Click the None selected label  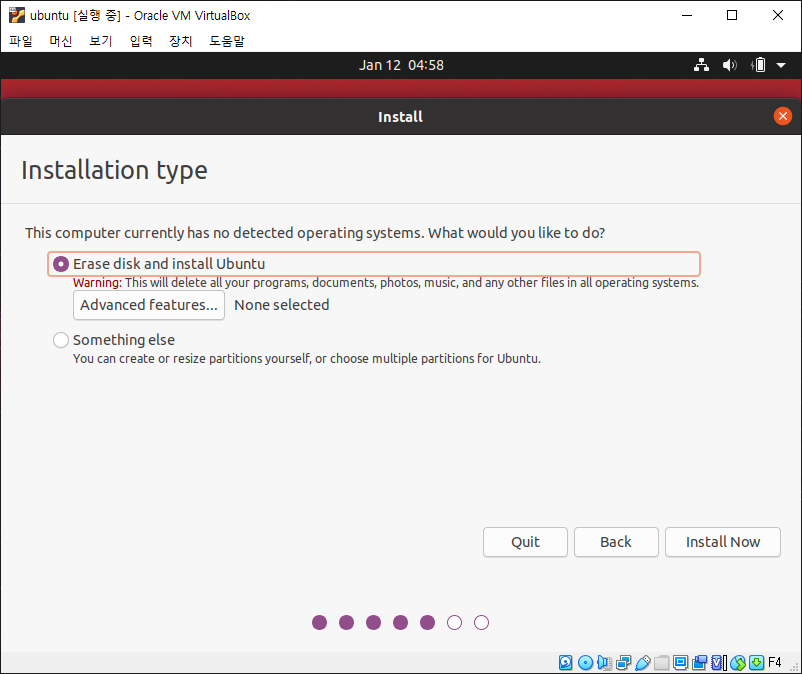click(282, 305)
